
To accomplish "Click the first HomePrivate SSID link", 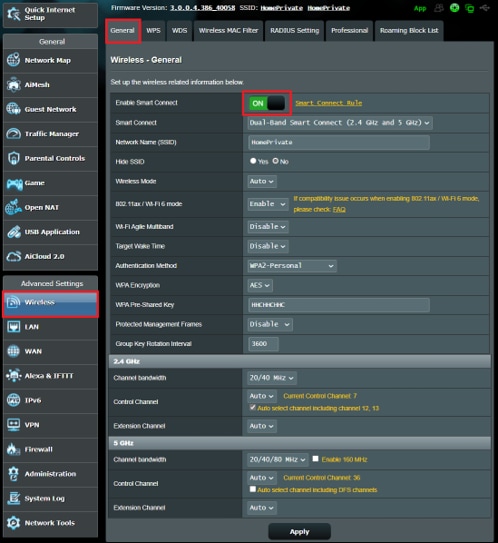I will 282,8.
